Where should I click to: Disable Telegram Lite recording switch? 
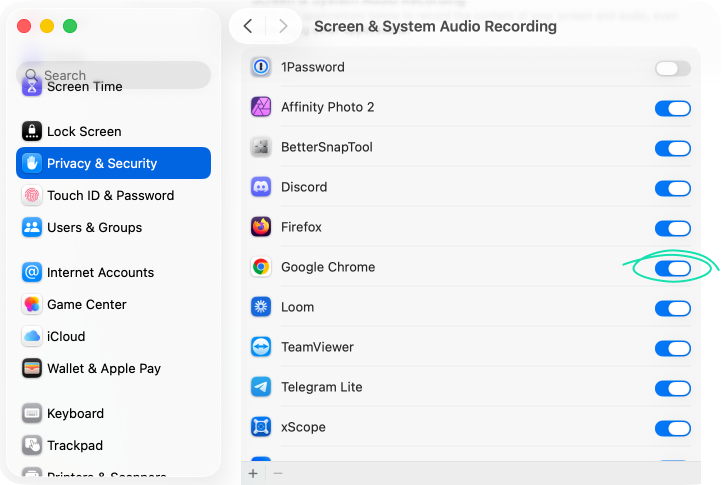tap(673, 389)
